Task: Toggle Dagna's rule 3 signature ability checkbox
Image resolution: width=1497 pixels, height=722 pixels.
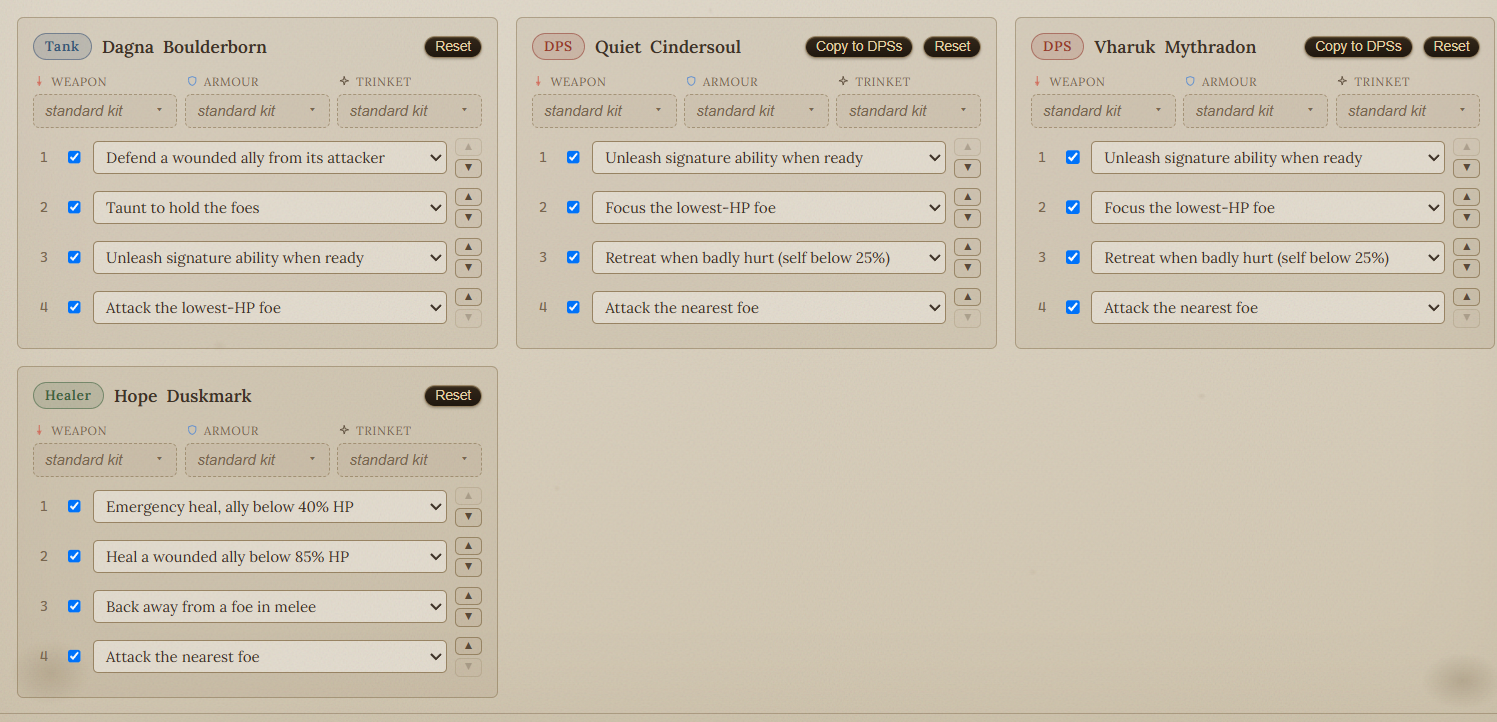Action: point(74,257)
